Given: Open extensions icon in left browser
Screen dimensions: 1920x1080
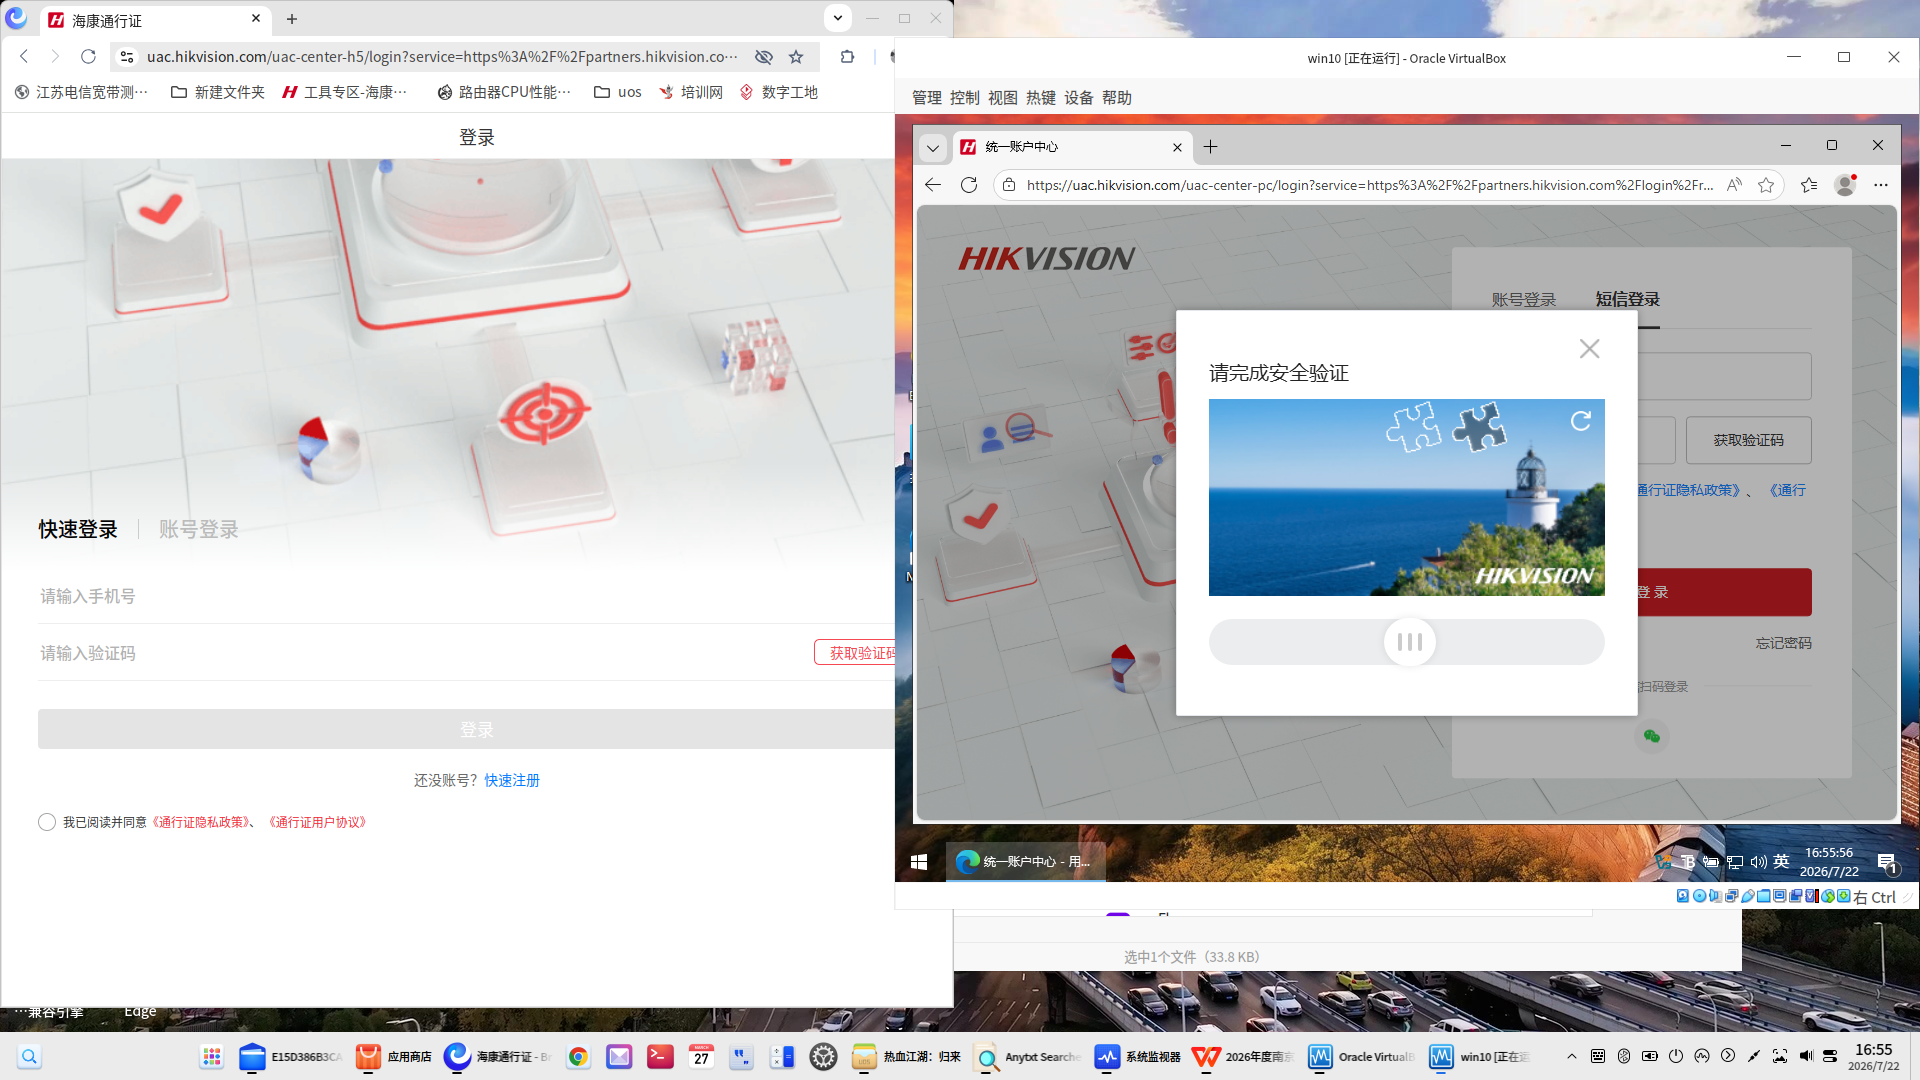Looking at the screenshot, I should (847, 57).
